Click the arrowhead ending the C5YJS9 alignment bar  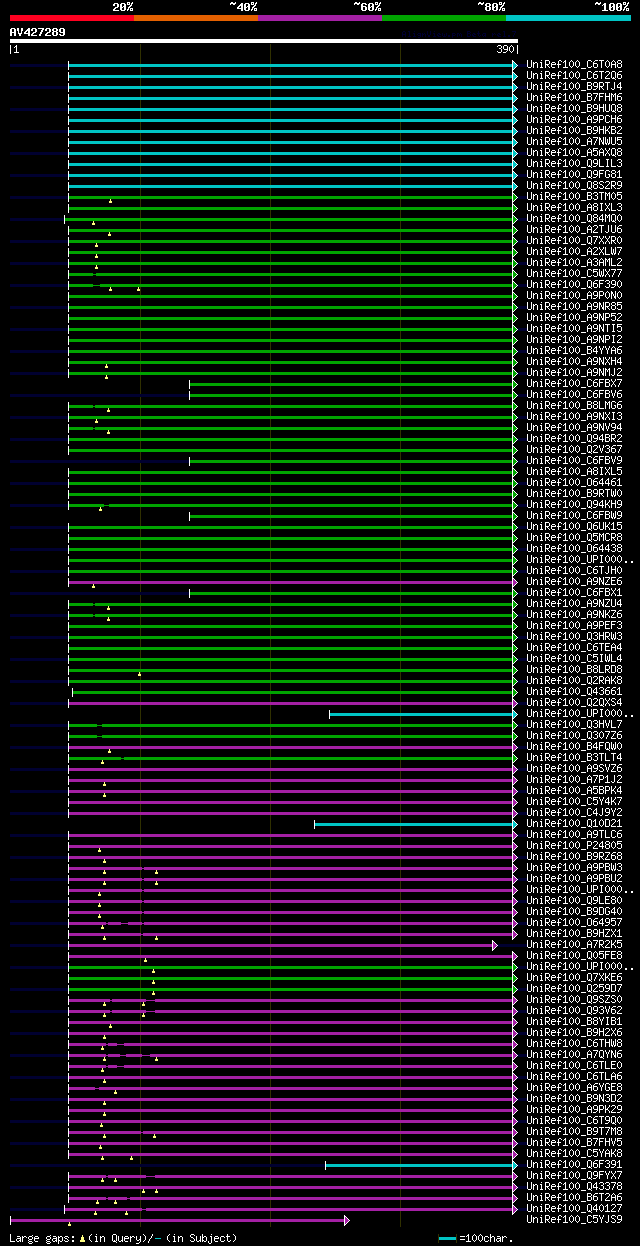[x=347, y=1220]
